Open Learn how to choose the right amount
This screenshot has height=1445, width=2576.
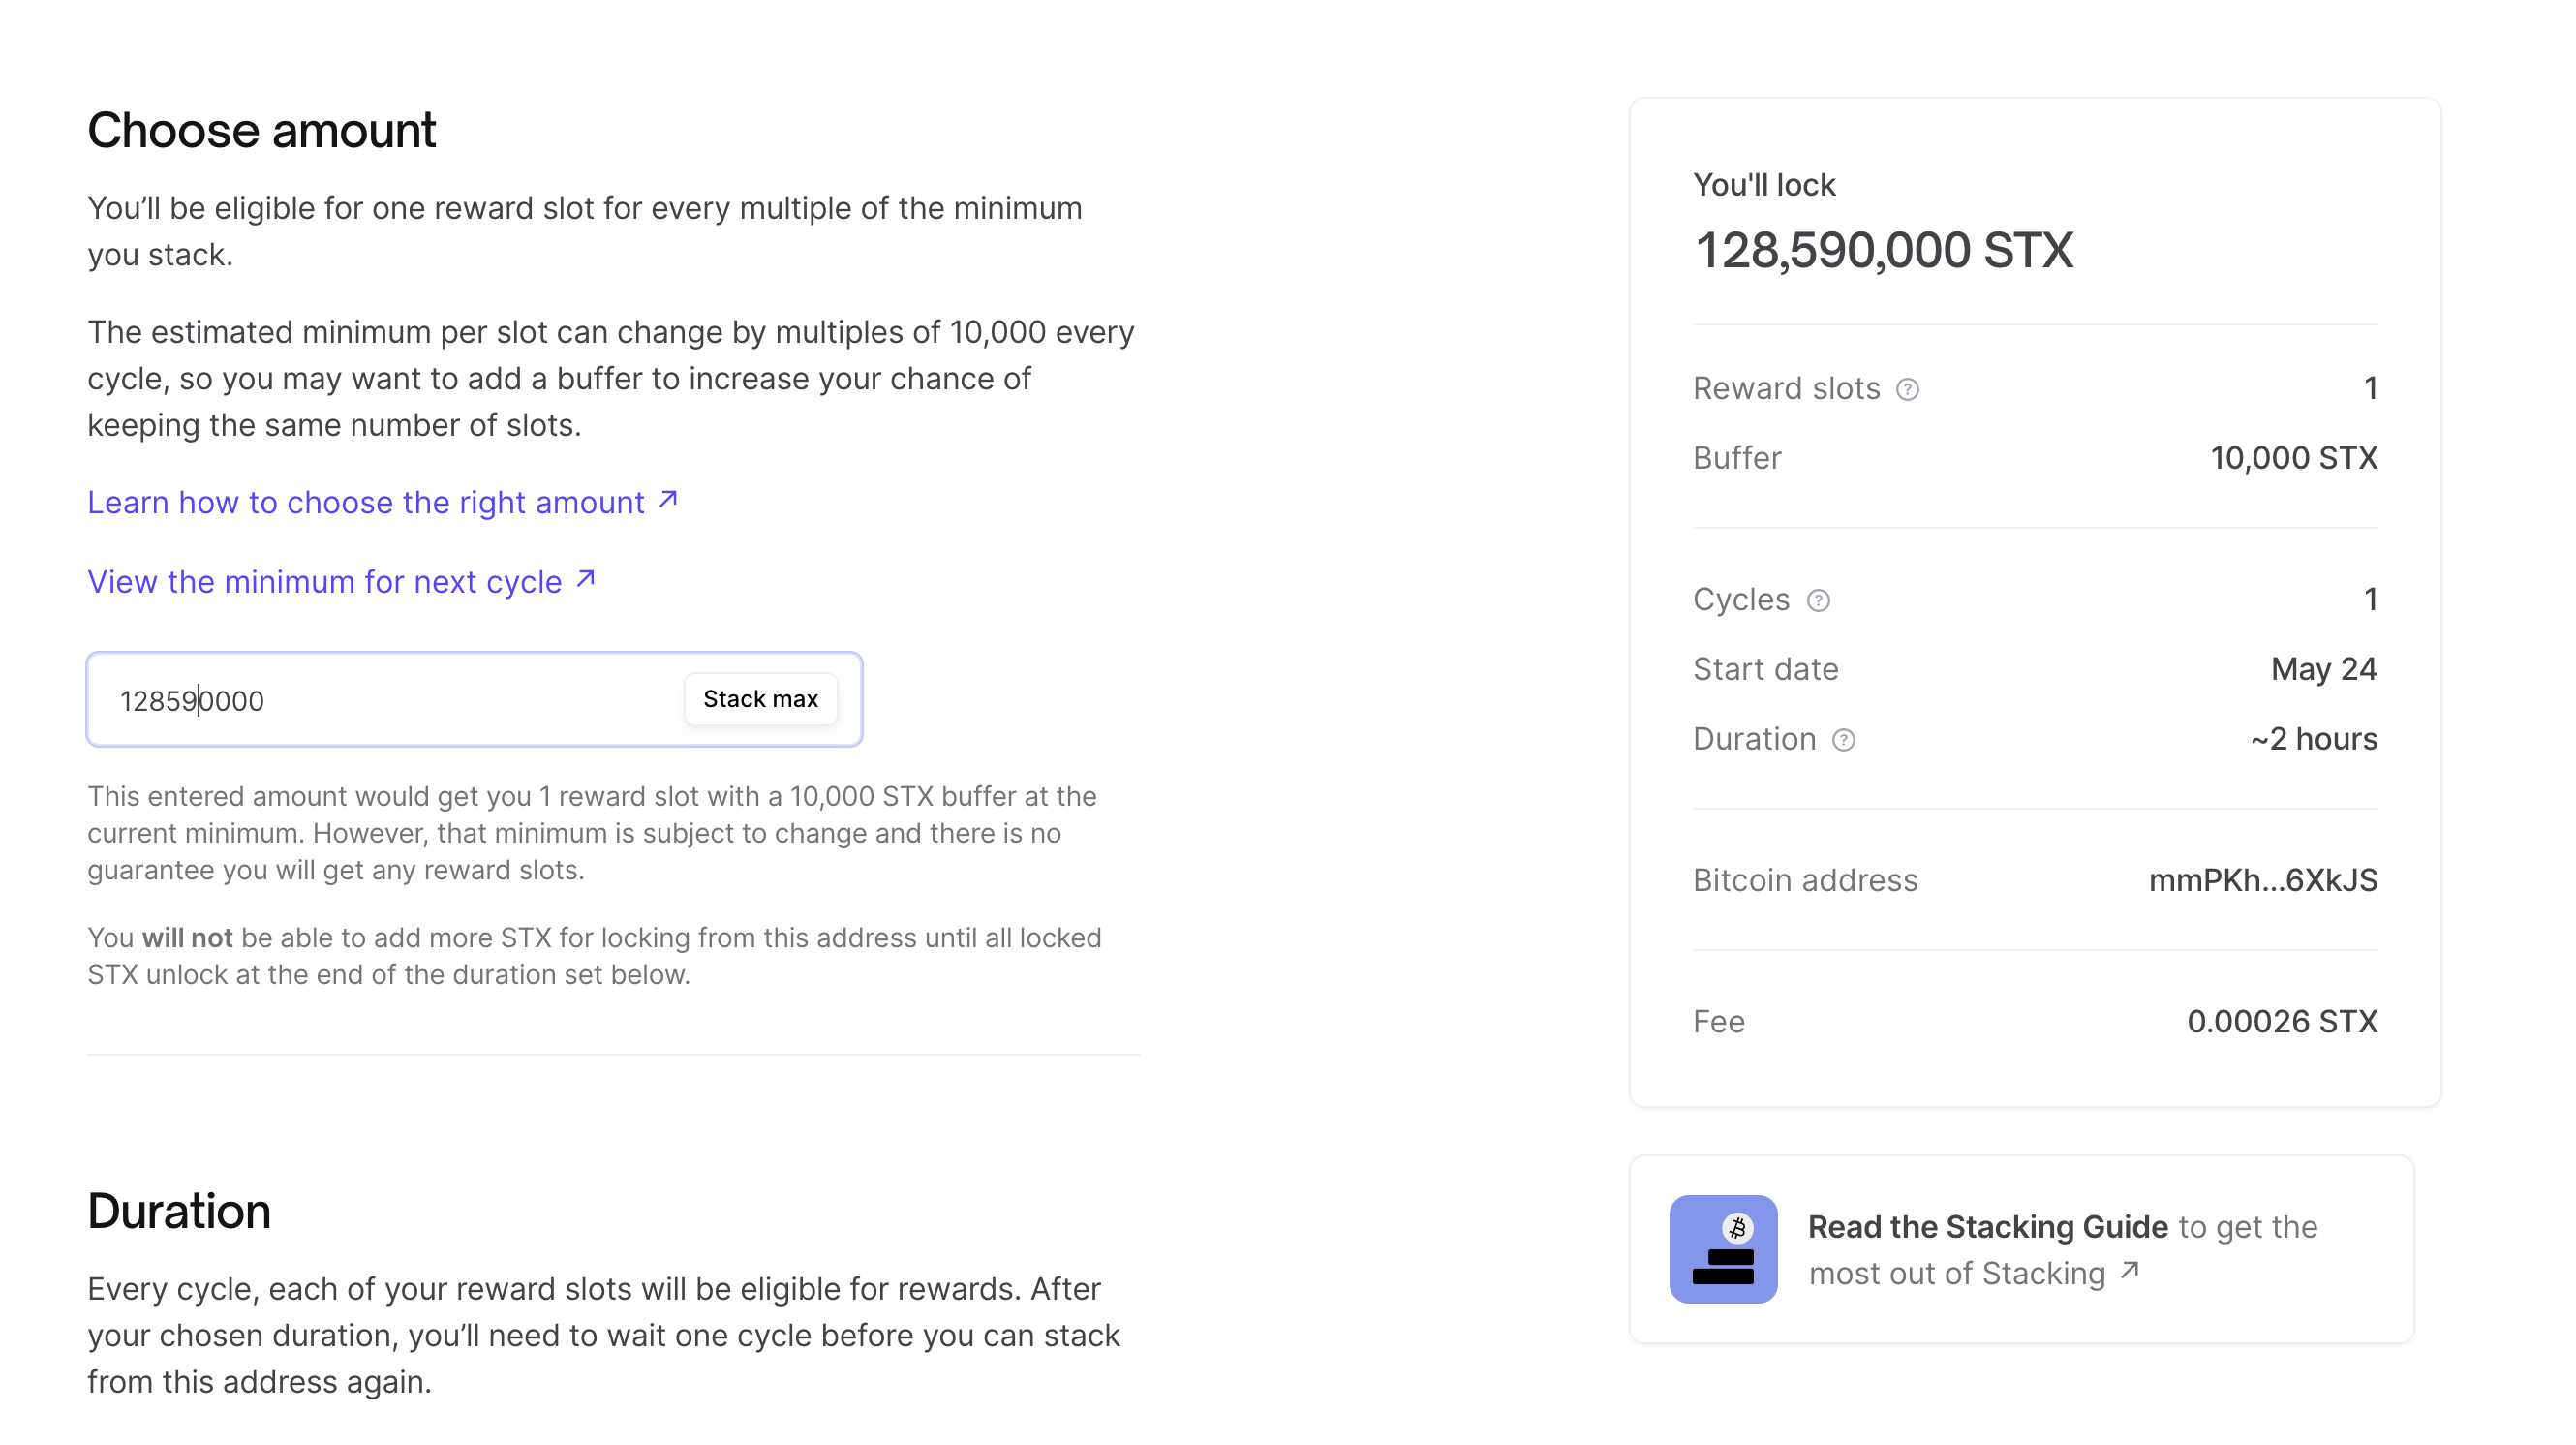(365, 502)
